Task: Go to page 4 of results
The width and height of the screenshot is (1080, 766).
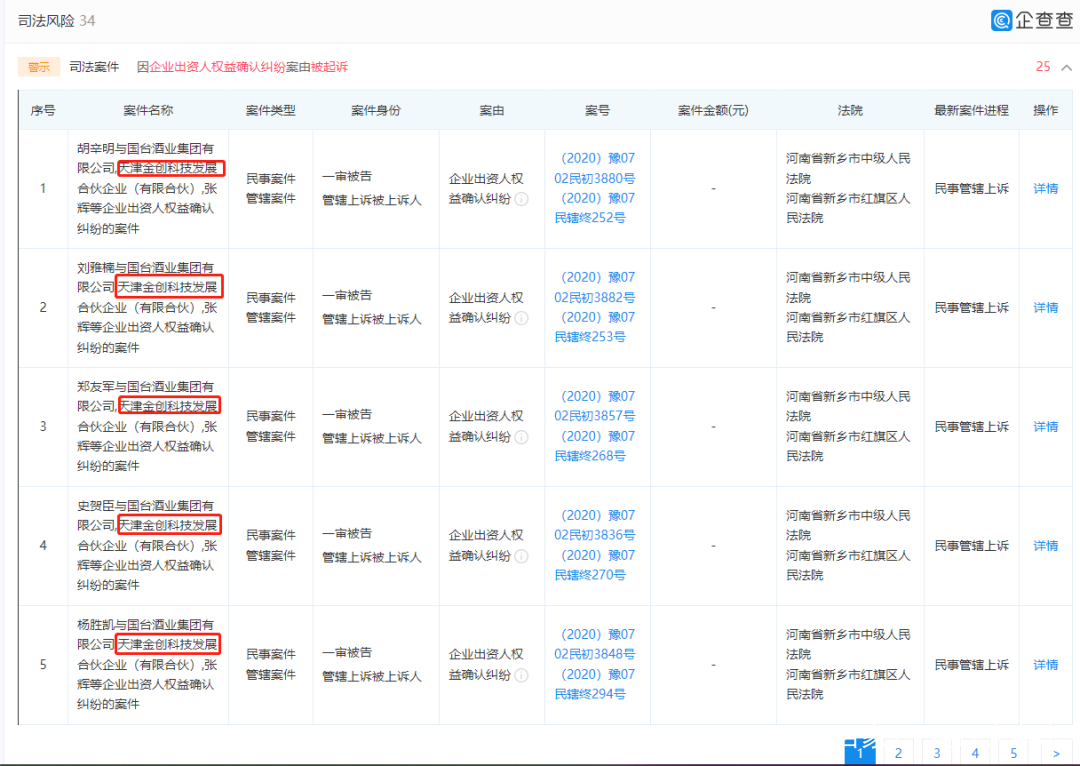Action: click(x=975, y=753)
